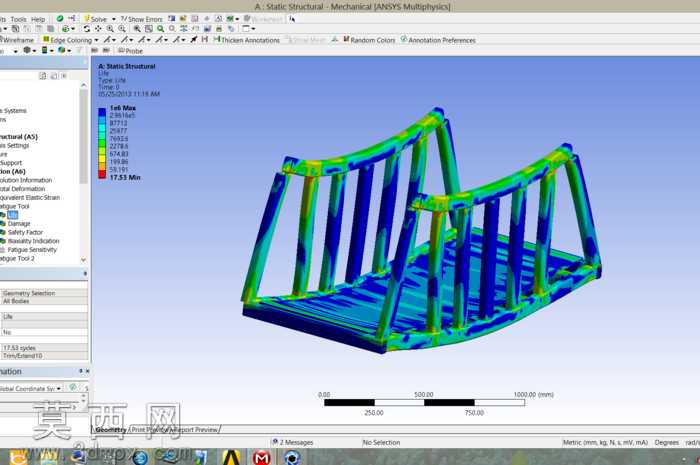Switch to the Print Preview tab
This screenshot has width=700, height=465.
149,430
